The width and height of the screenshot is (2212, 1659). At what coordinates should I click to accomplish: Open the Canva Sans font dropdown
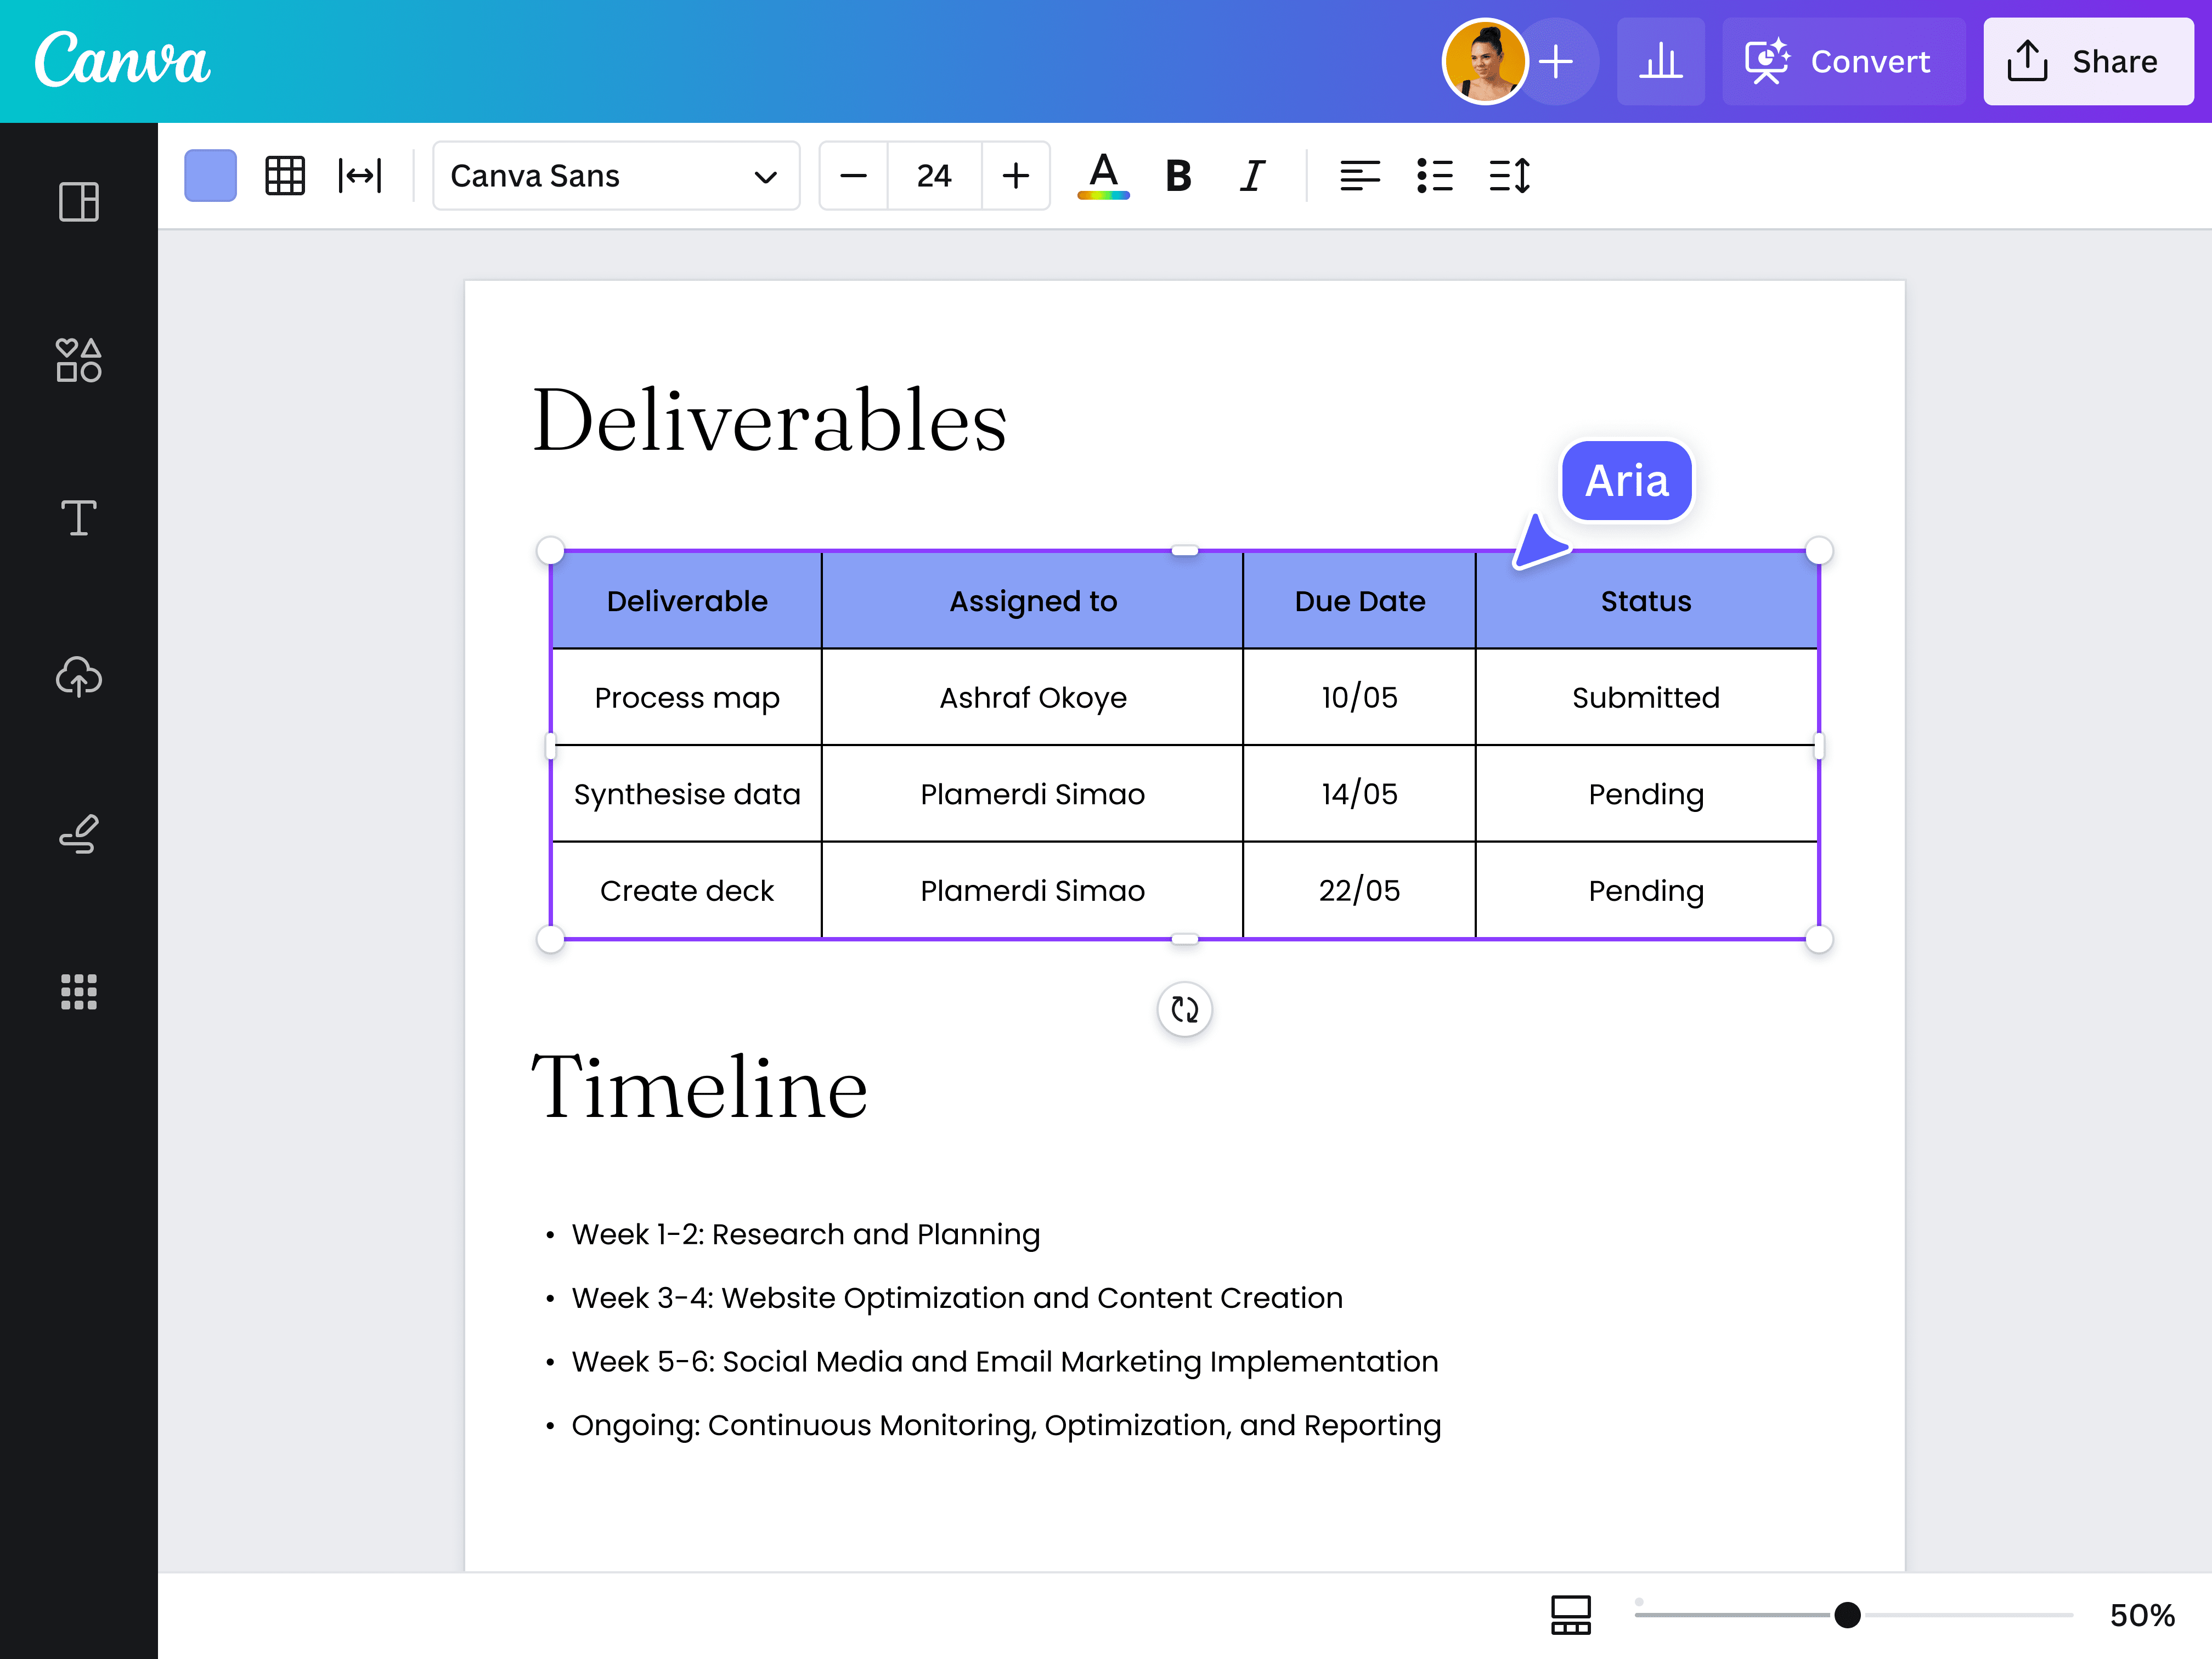(615, 176)
